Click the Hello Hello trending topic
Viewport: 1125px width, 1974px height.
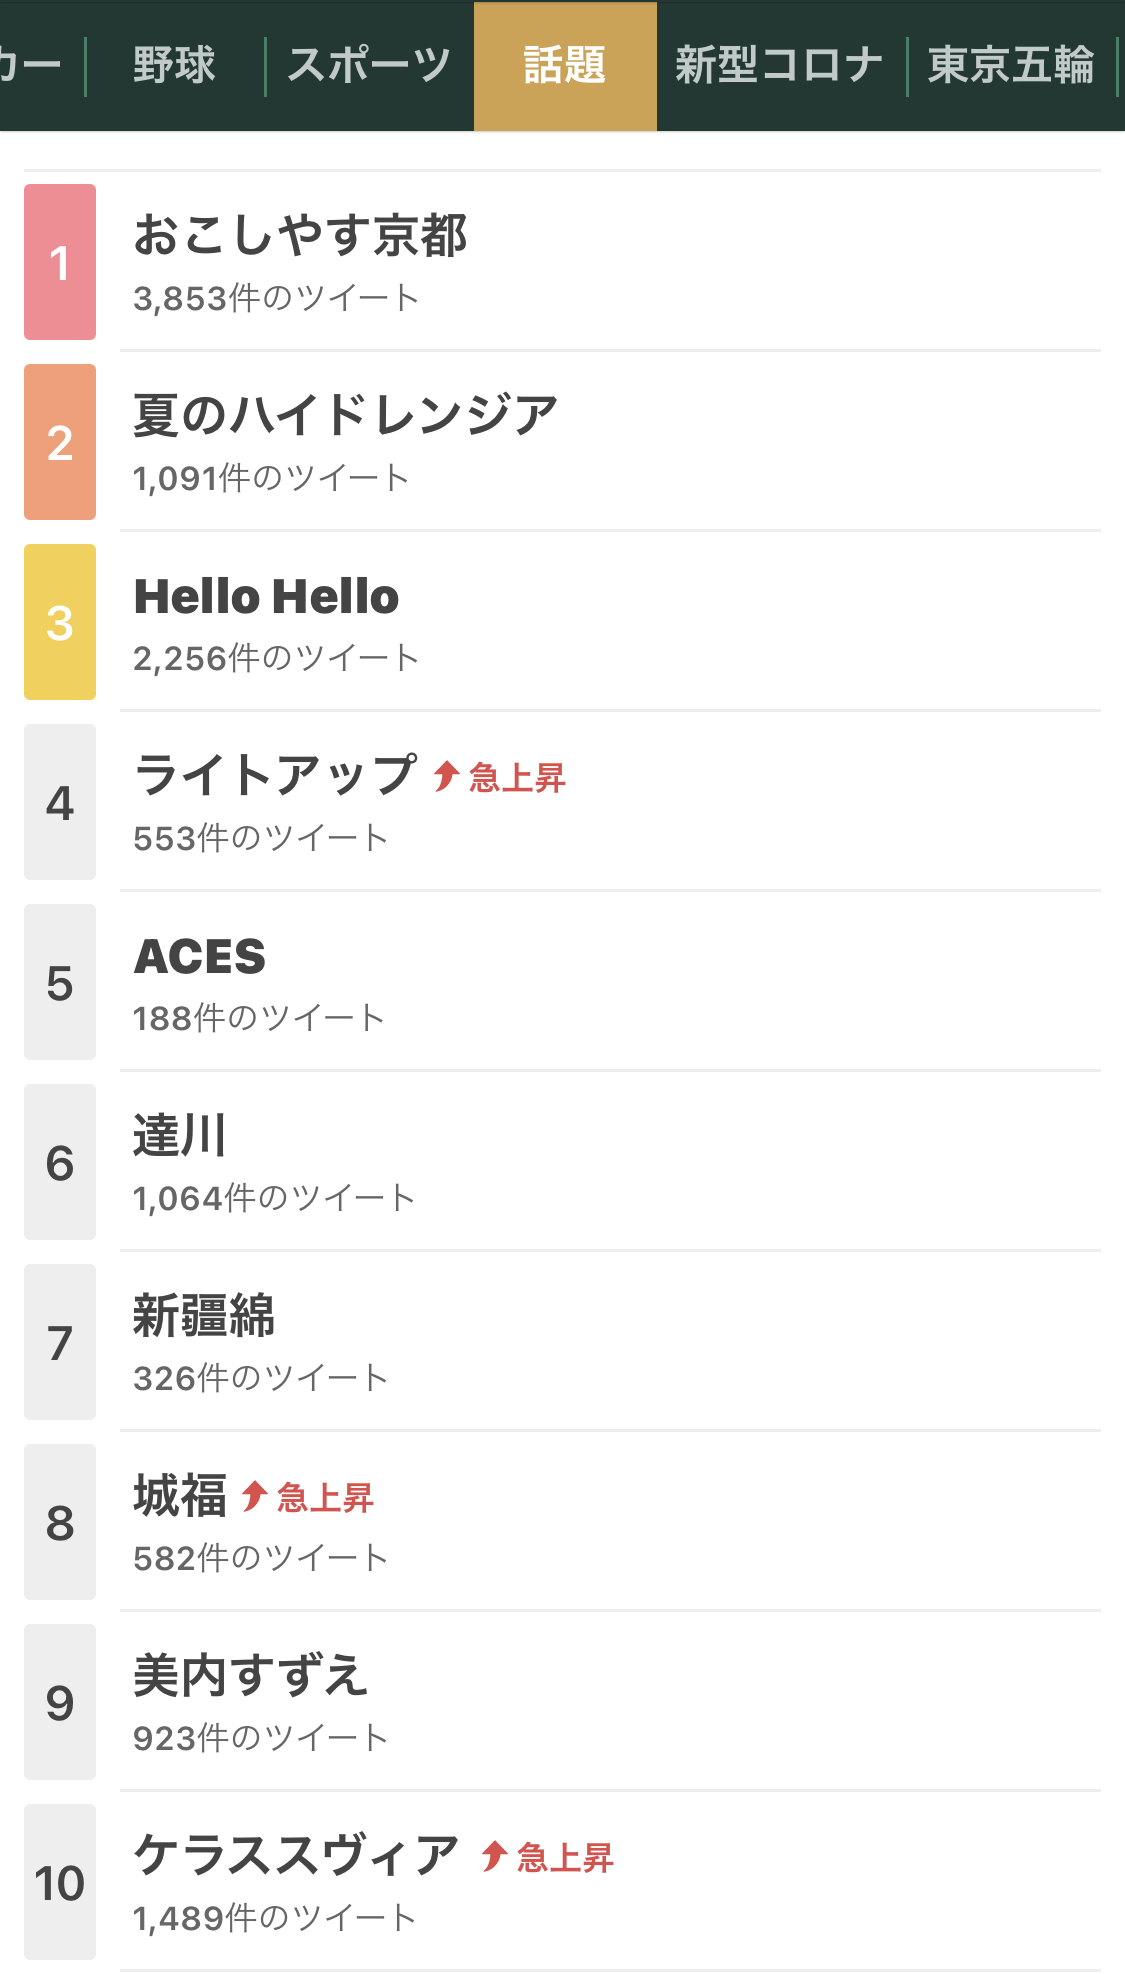click(267, 597)
